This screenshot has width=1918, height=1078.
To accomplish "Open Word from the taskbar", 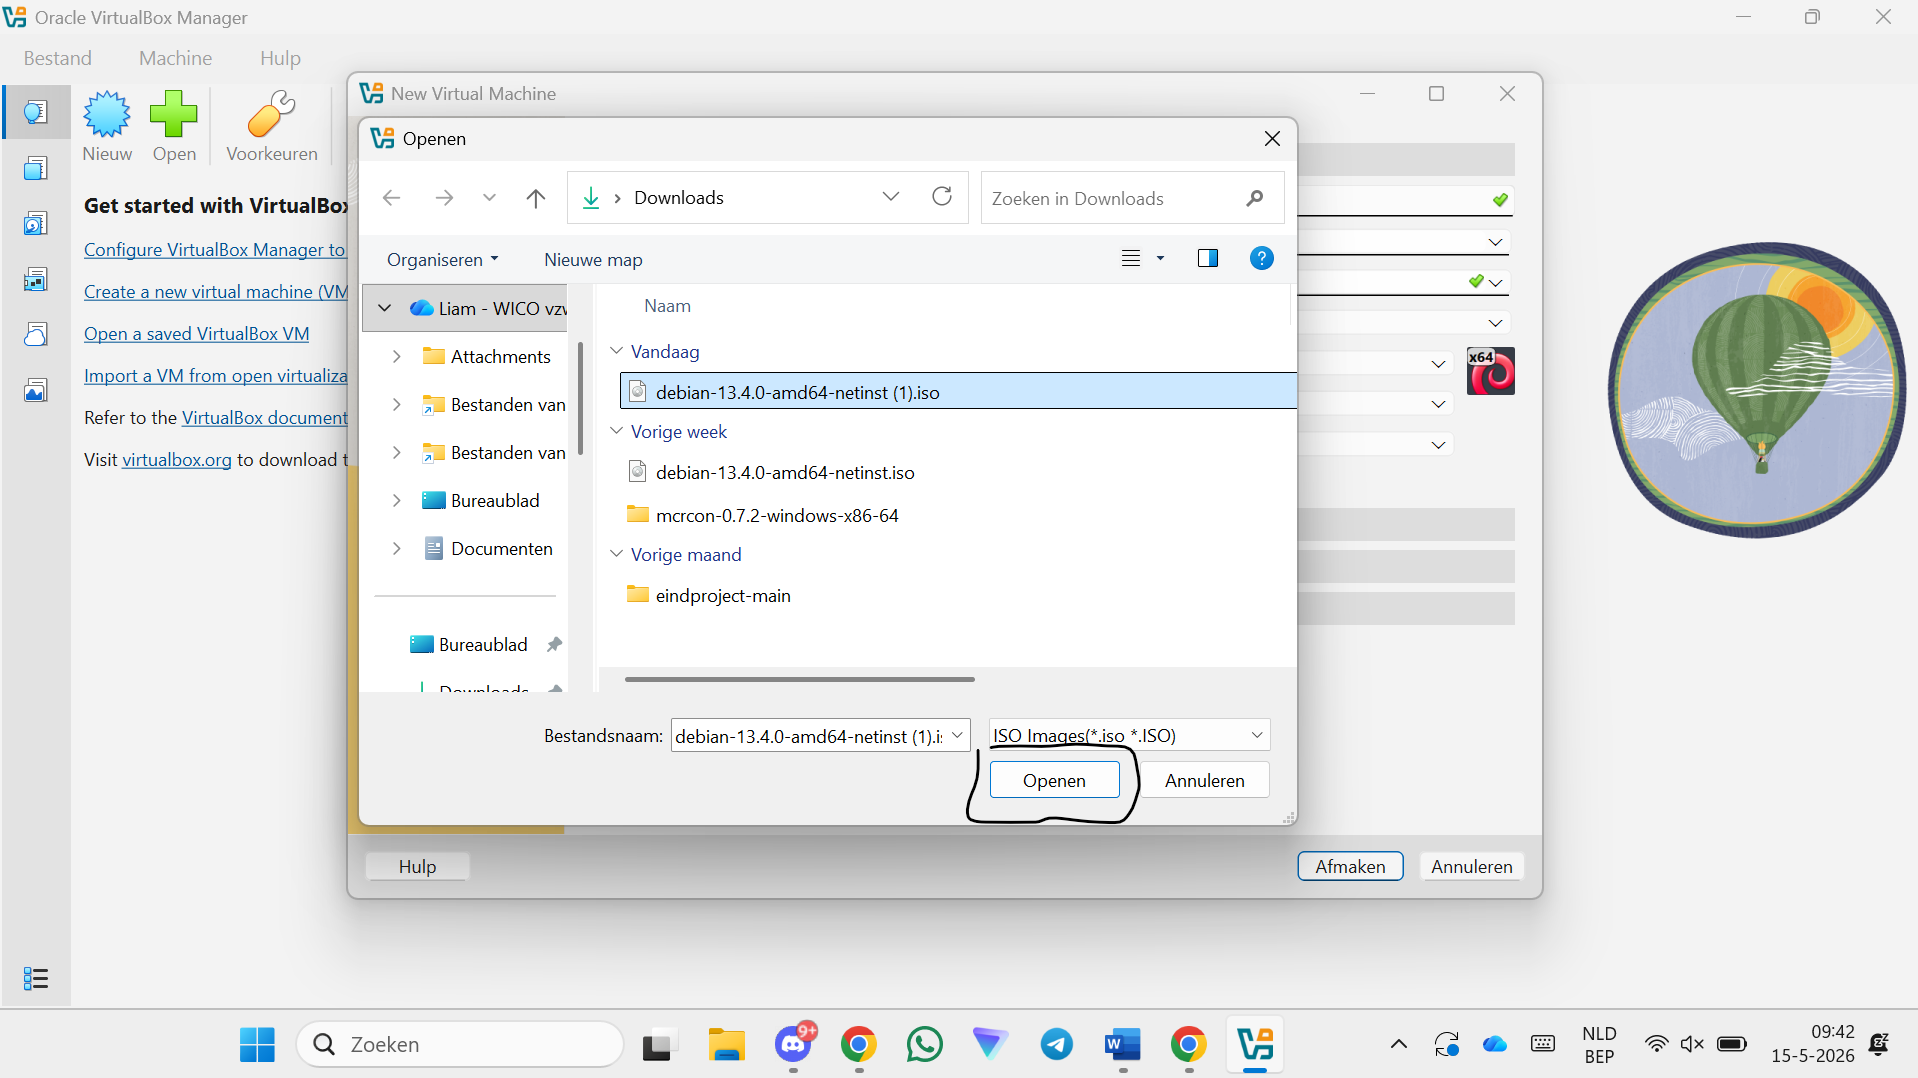I will (1123, 1045).
